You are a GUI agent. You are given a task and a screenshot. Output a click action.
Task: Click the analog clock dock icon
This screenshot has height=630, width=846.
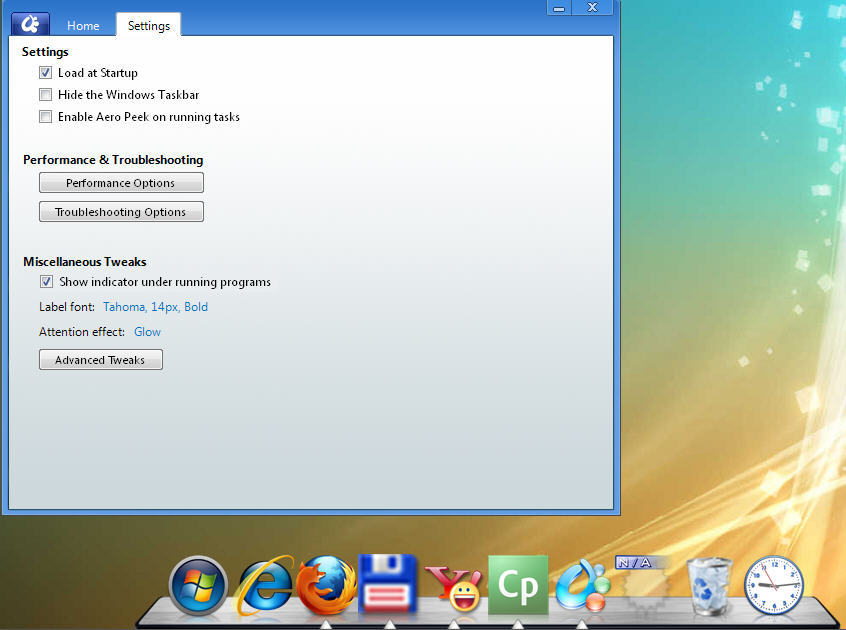tap(773, 586)
